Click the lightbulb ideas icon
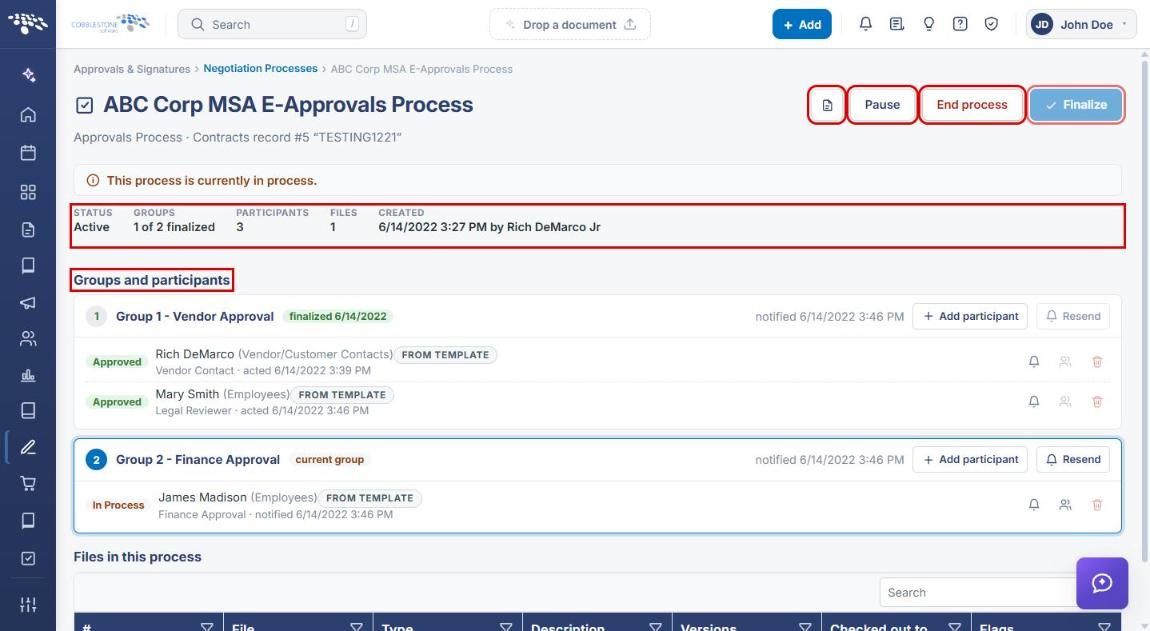This screenshot has height=631, width=1150. [929, 24]
